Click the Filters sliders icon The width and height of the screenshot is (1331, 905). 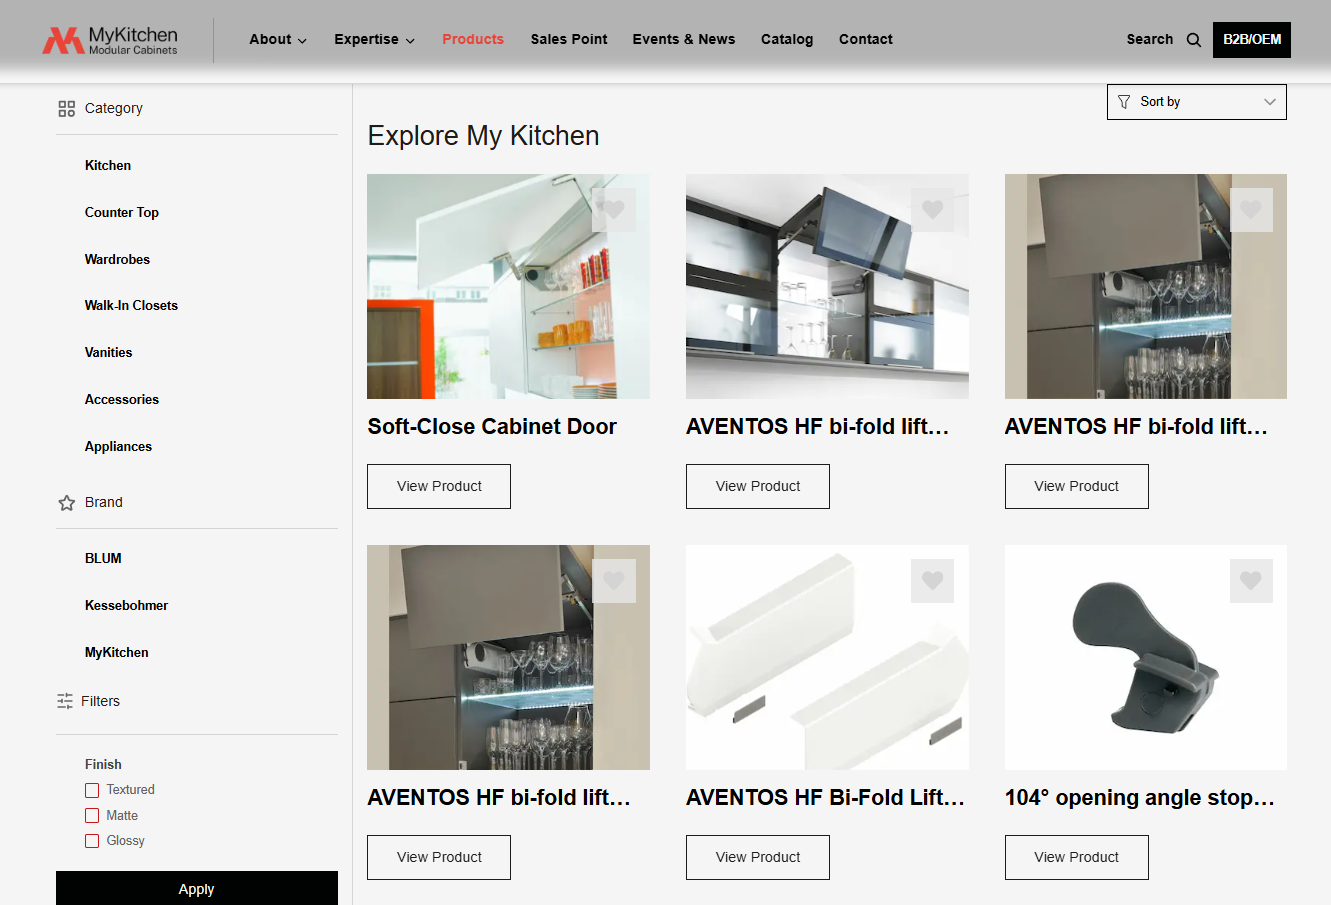click(65, 702)
